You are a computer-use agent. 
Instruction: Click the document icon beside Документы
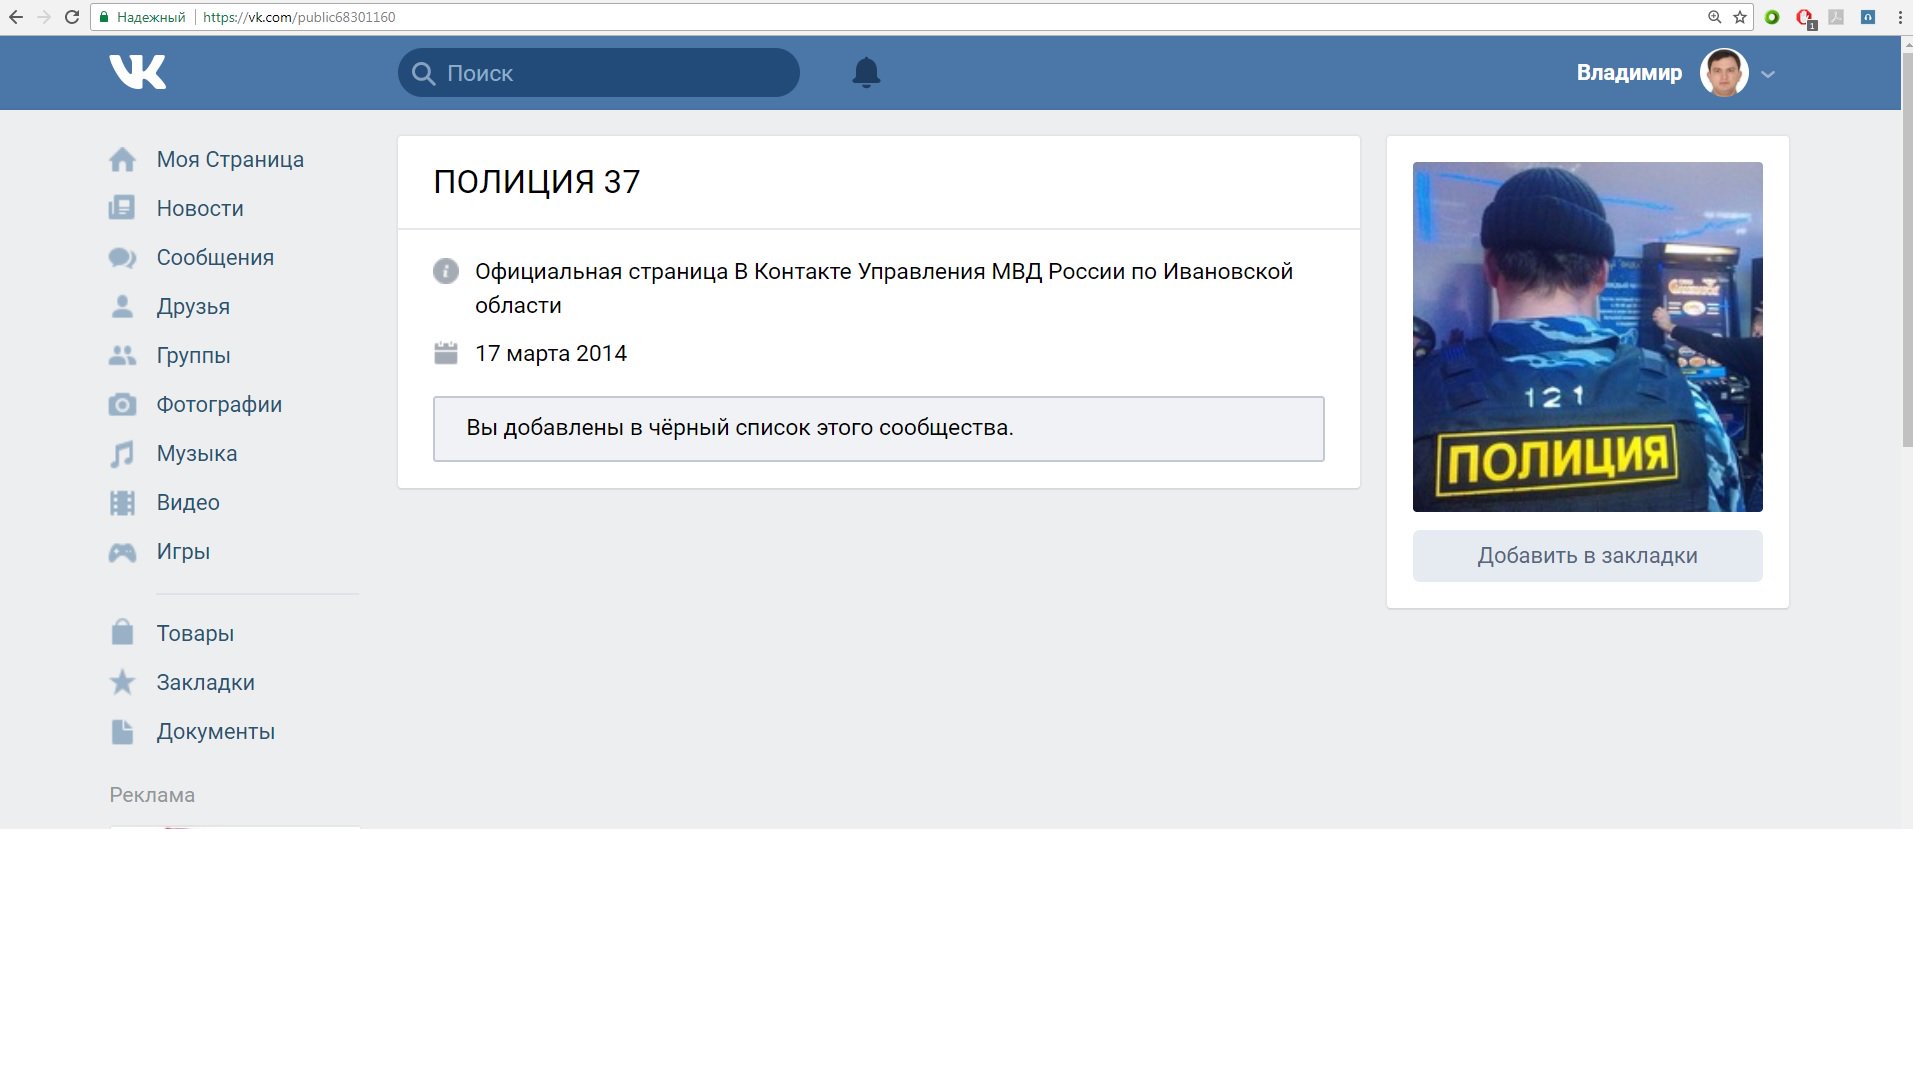[122, 732]
